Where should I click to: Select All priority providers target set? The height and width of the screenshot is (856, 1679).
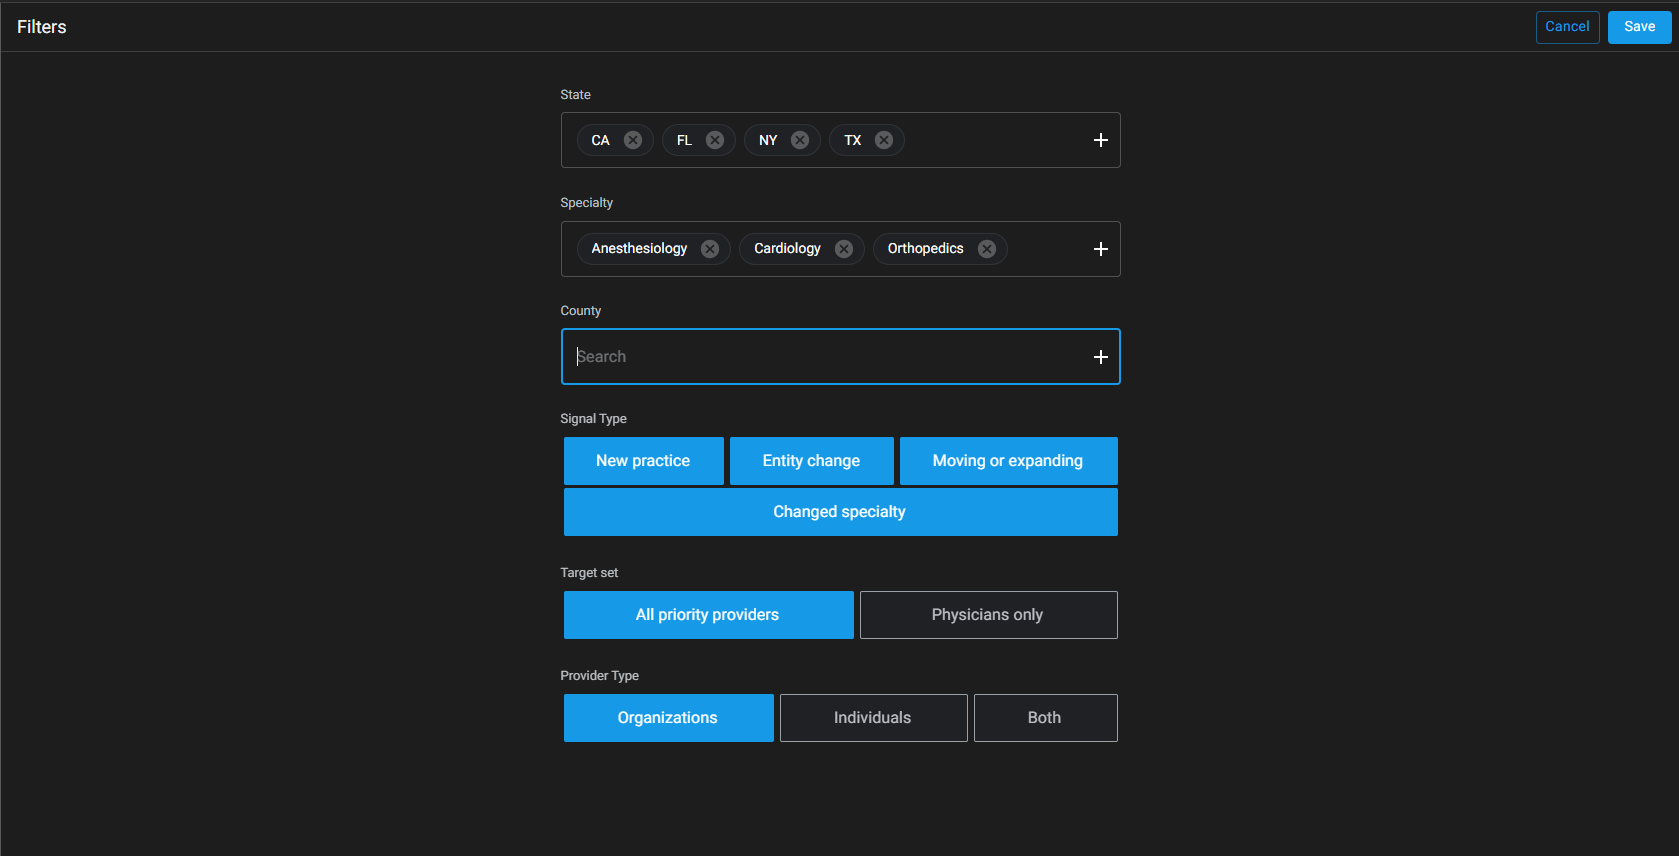[x=708, y=615]
